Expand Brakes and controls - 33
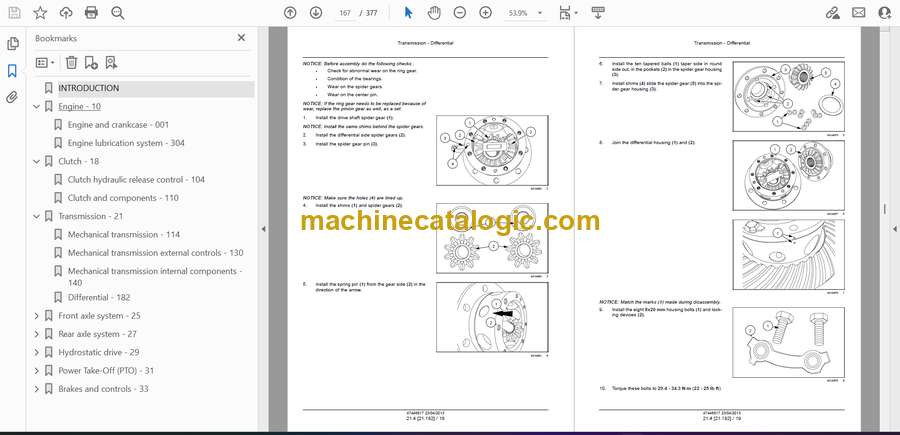Screen dimensions: 900x435 click(x=37, y=389)
